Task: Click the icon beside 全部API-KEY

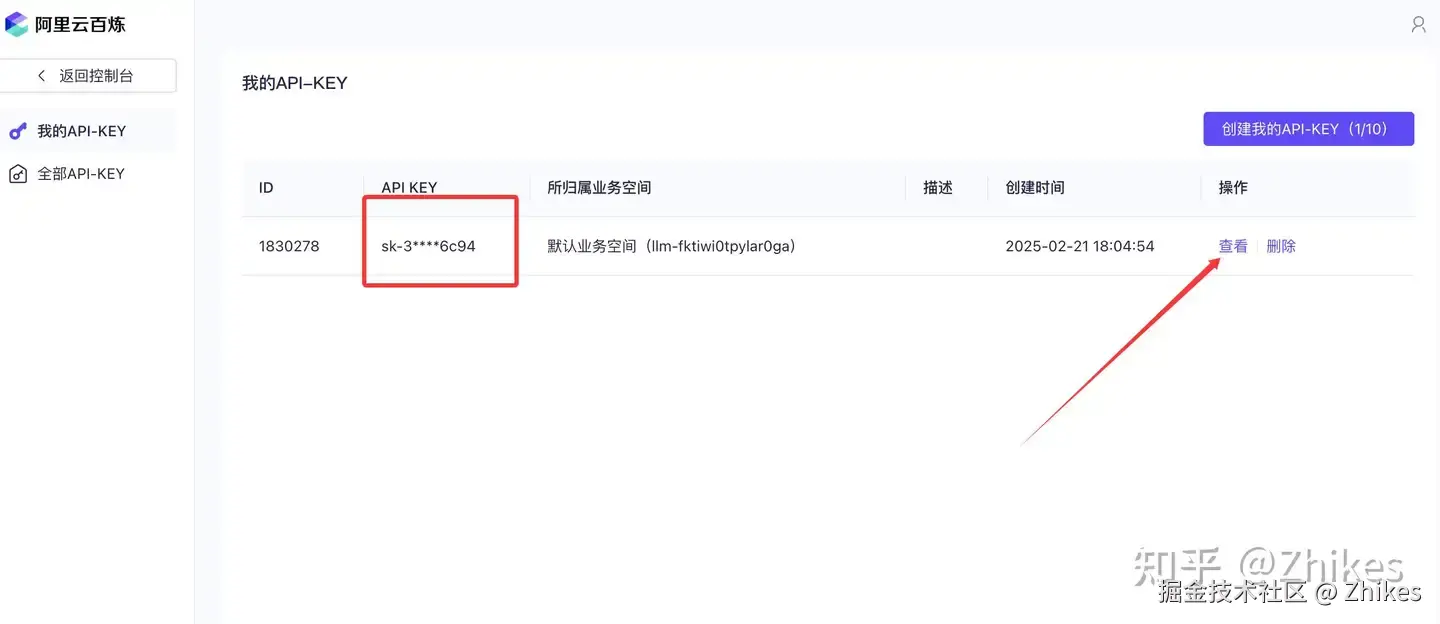Action: pos(17,174)
